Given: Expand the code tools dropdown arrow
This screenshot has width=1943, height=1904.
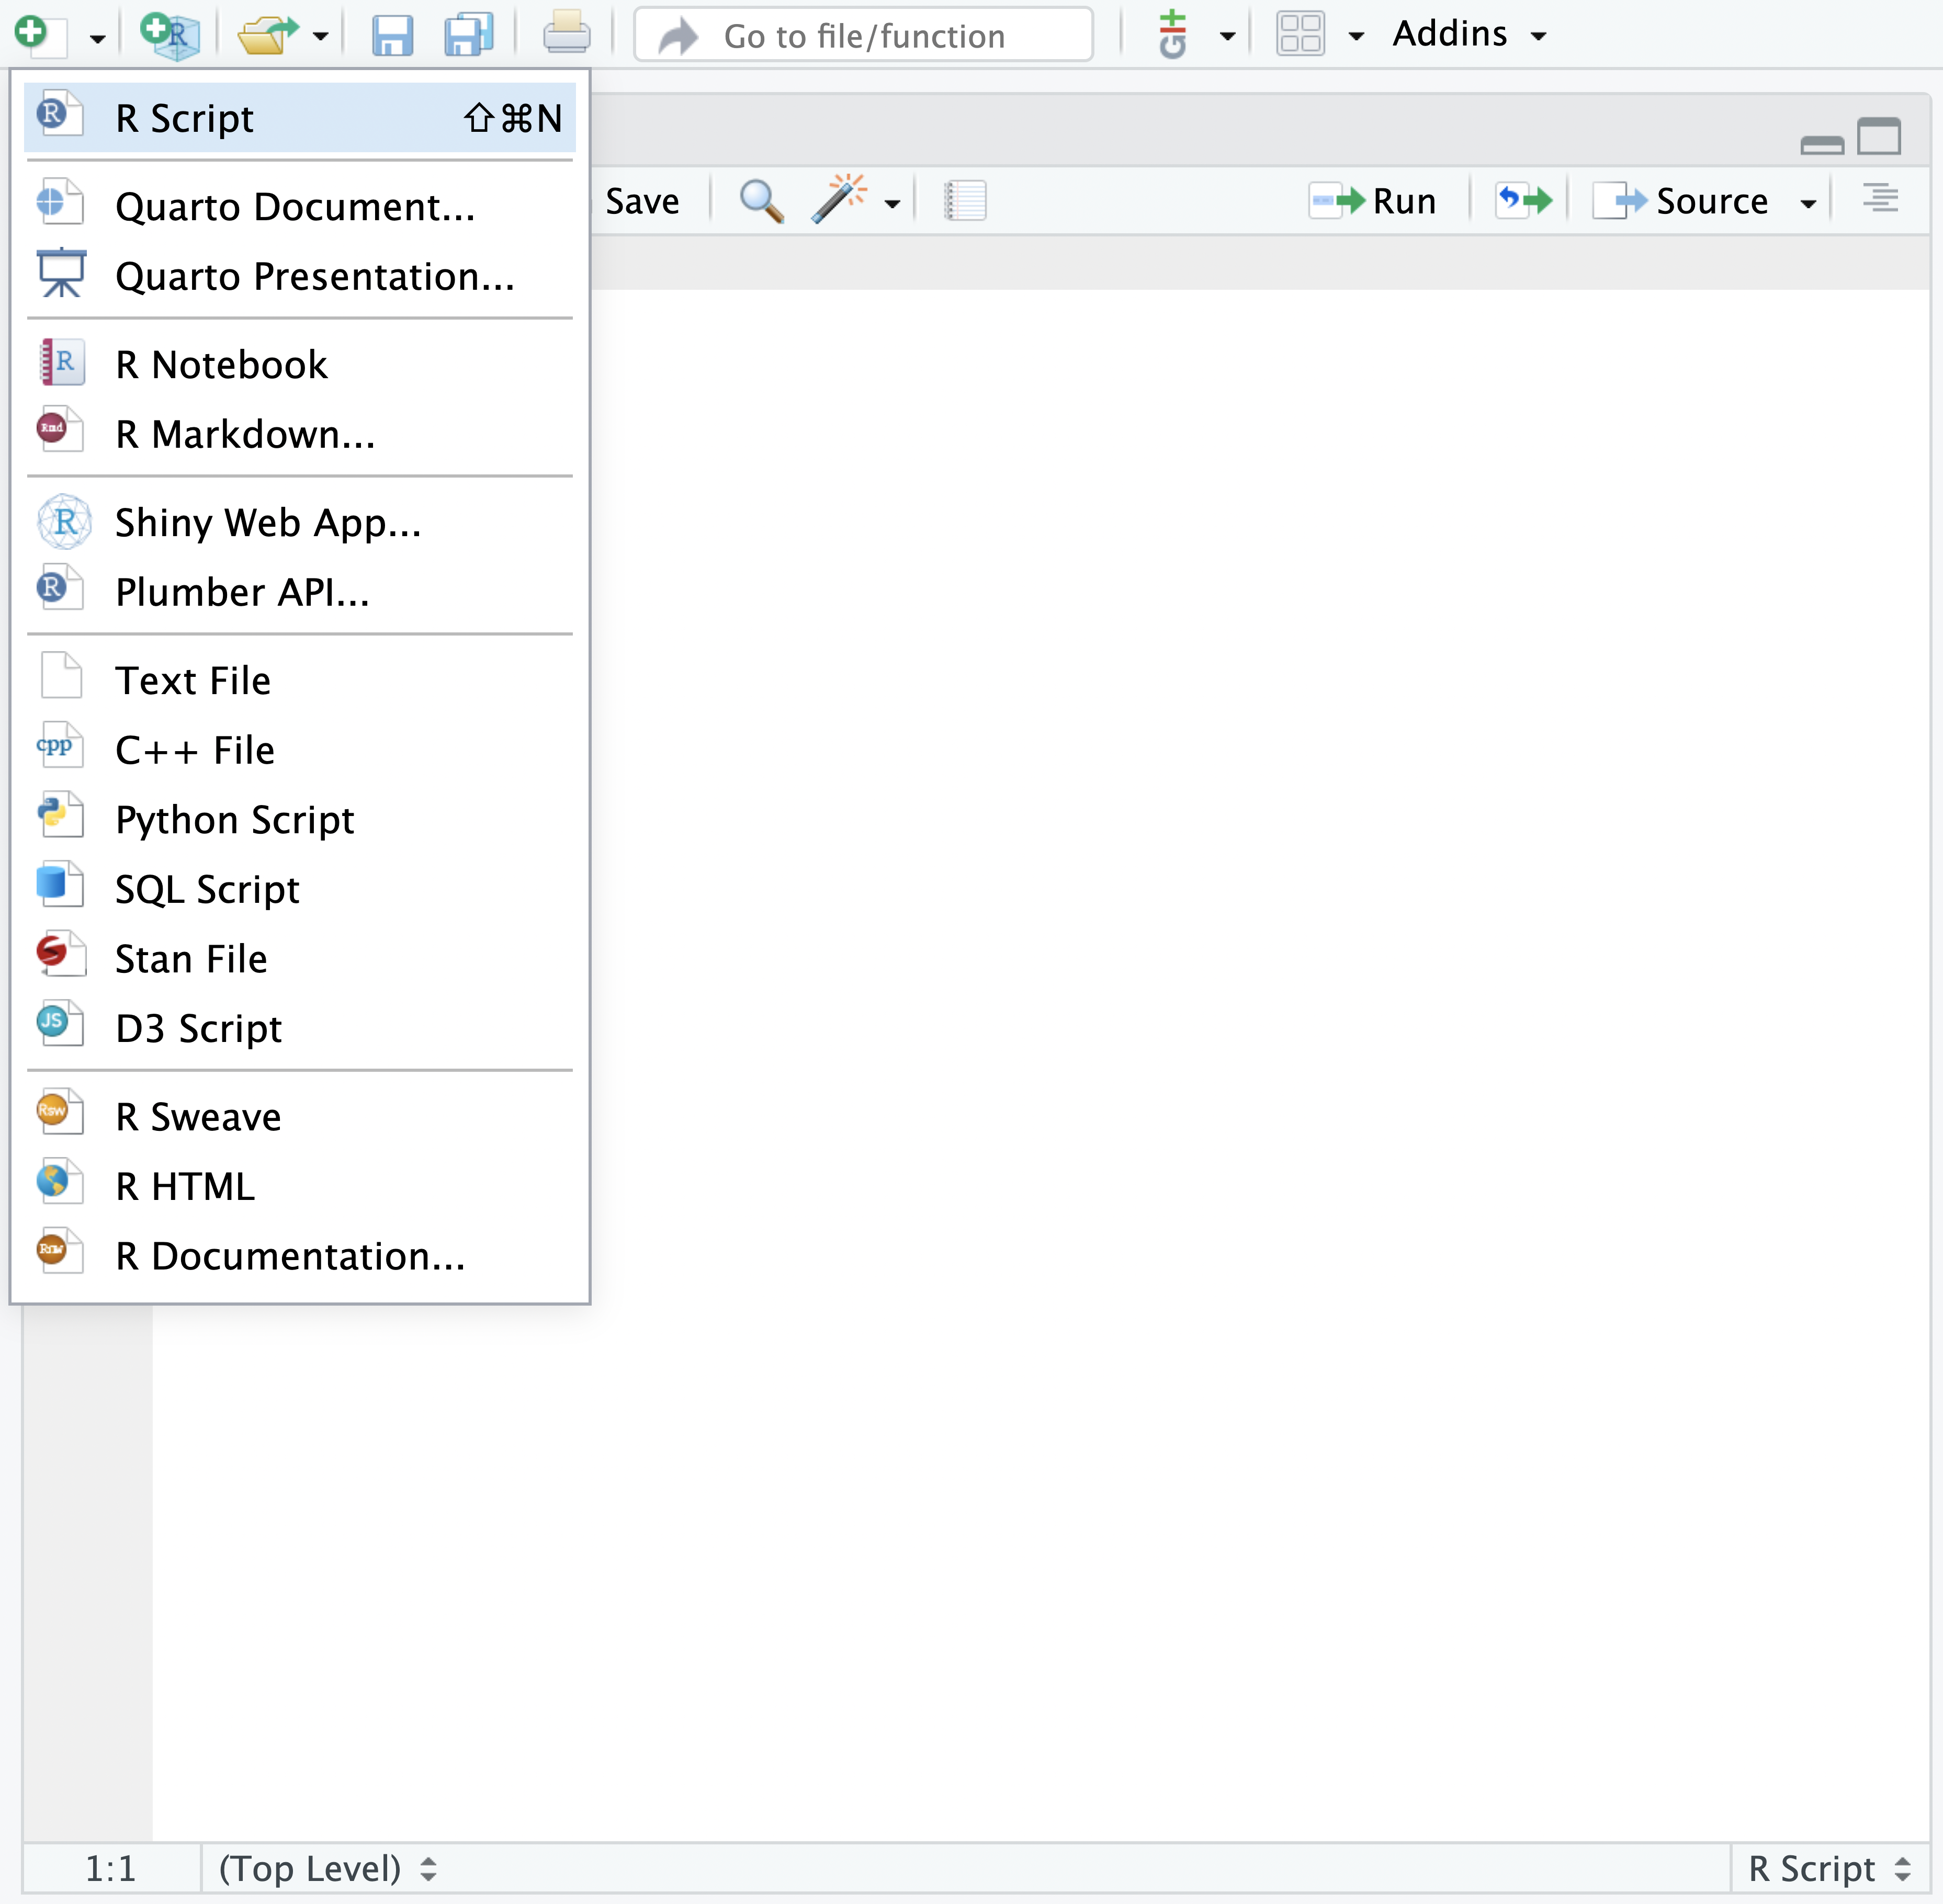Looking at the screenshot, I should click(892, 204).
